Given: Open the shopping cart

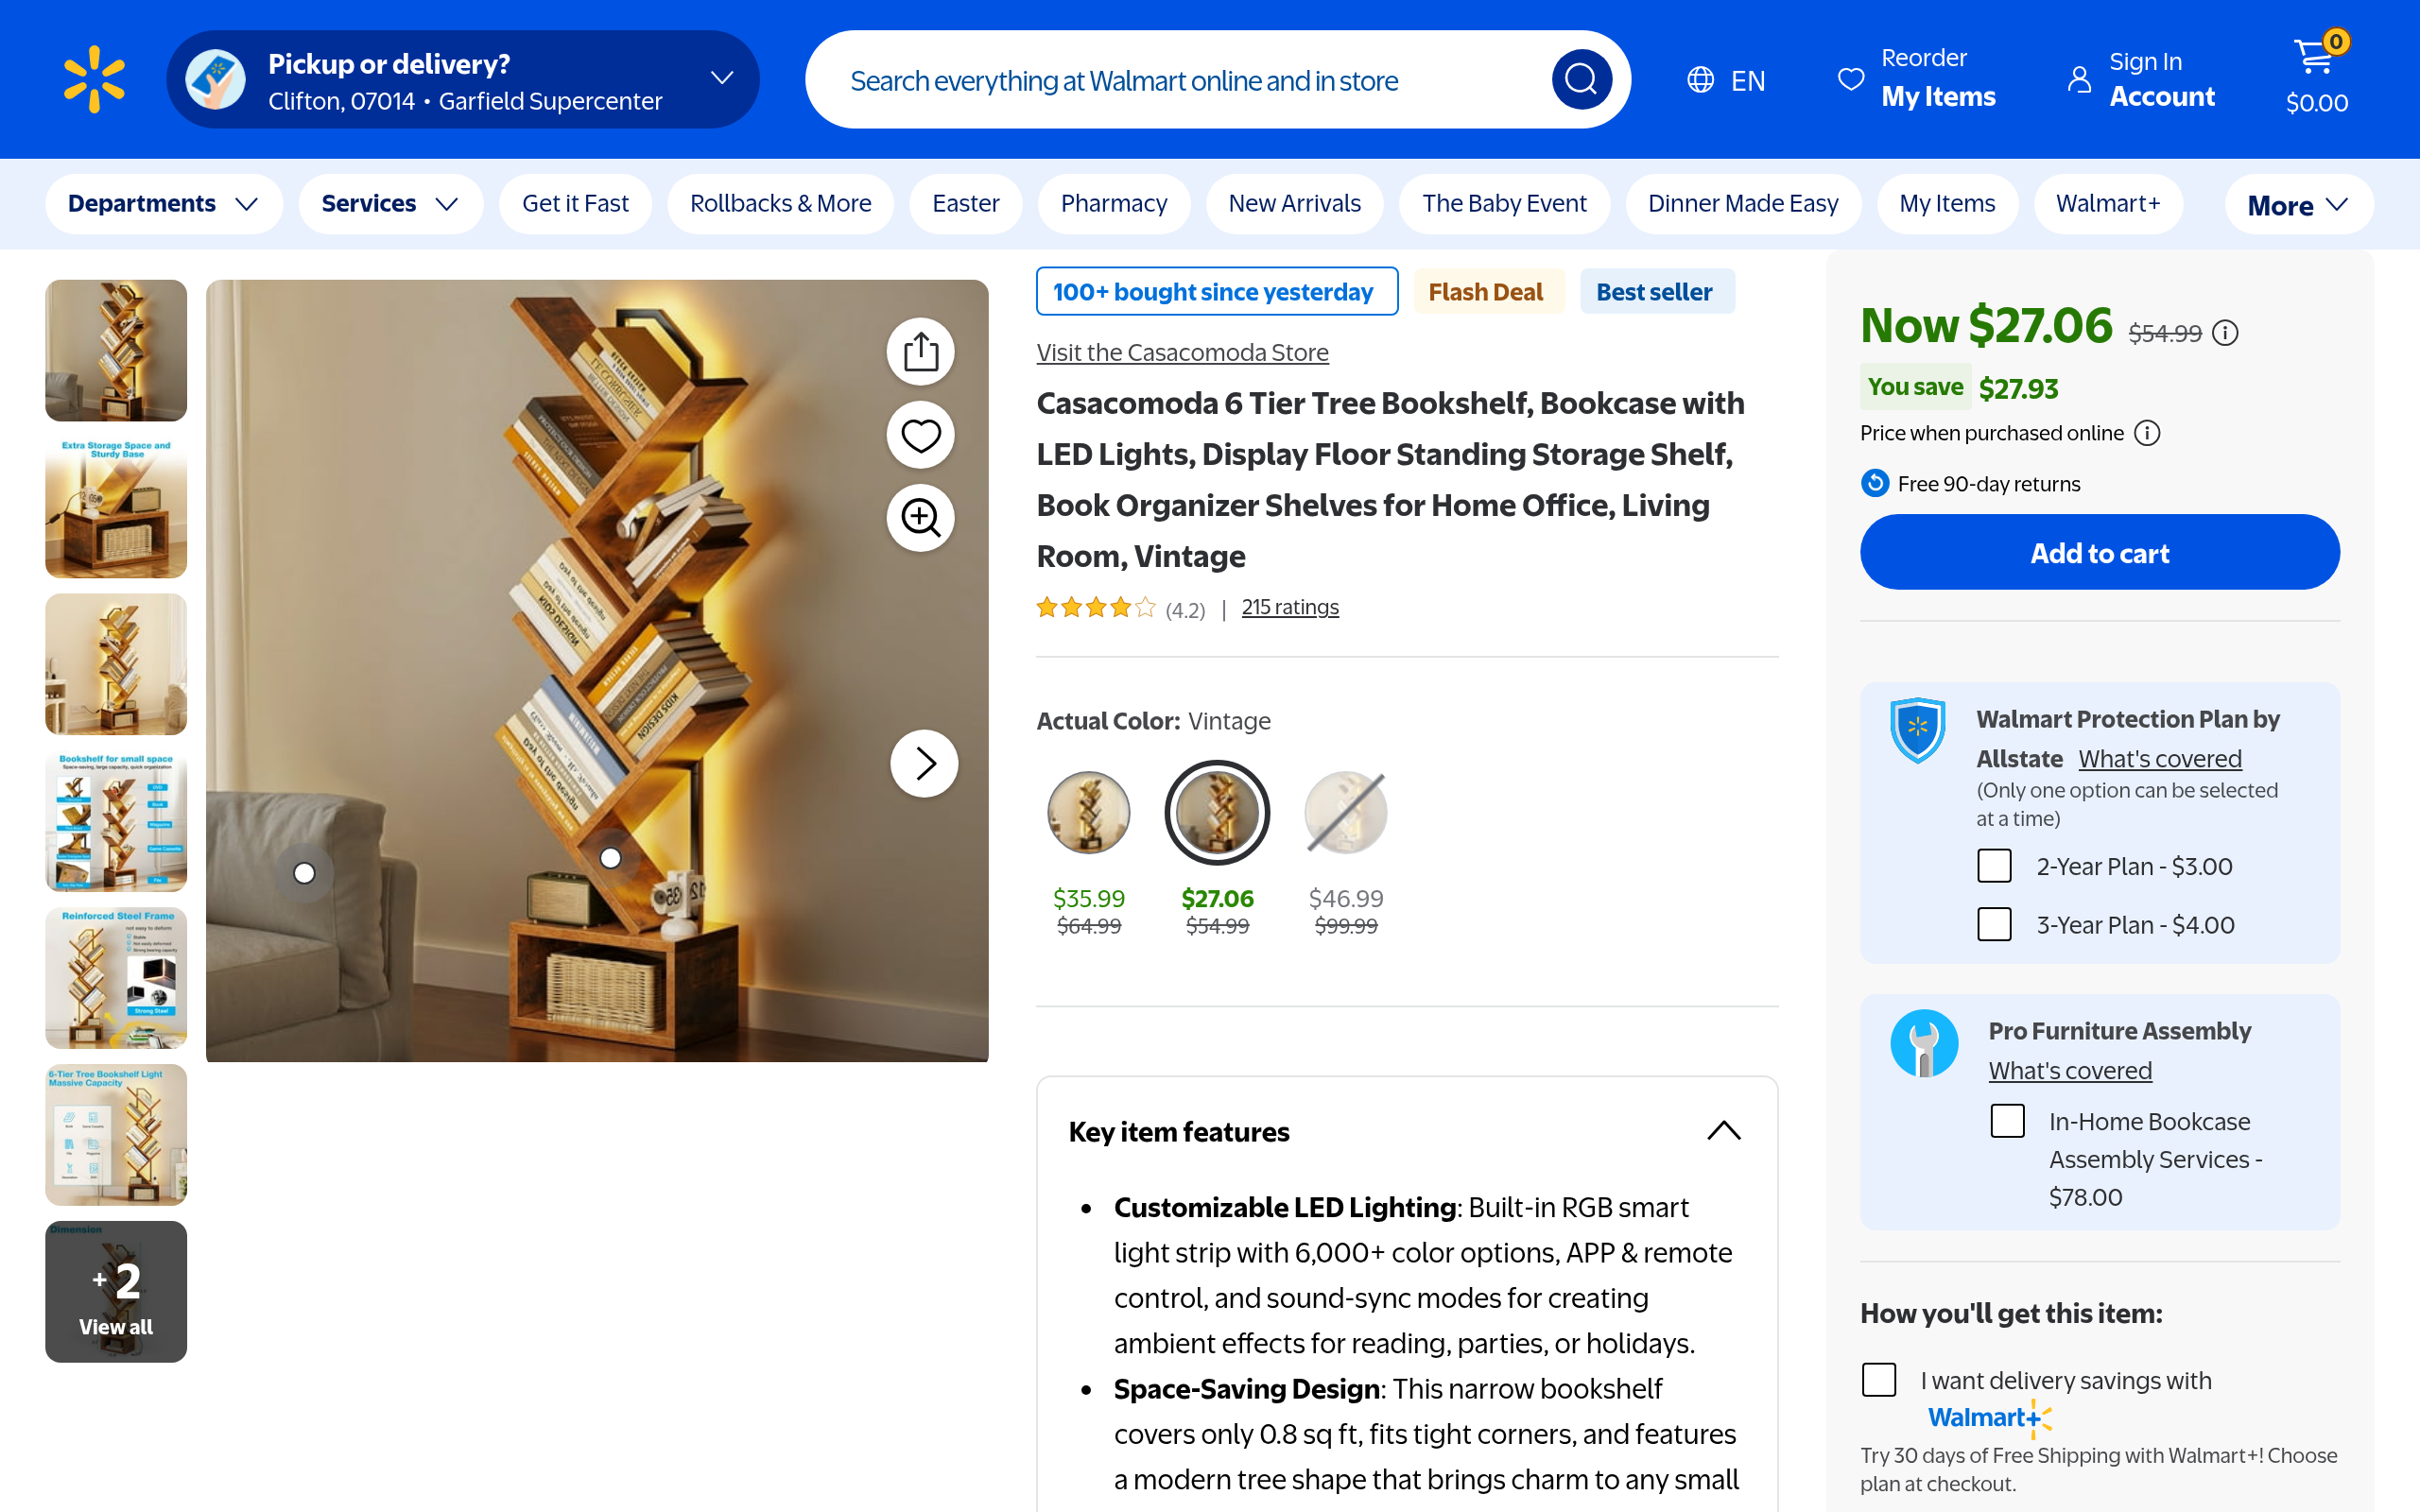Looking at the screenshot, I should [x=2316, y=77].
